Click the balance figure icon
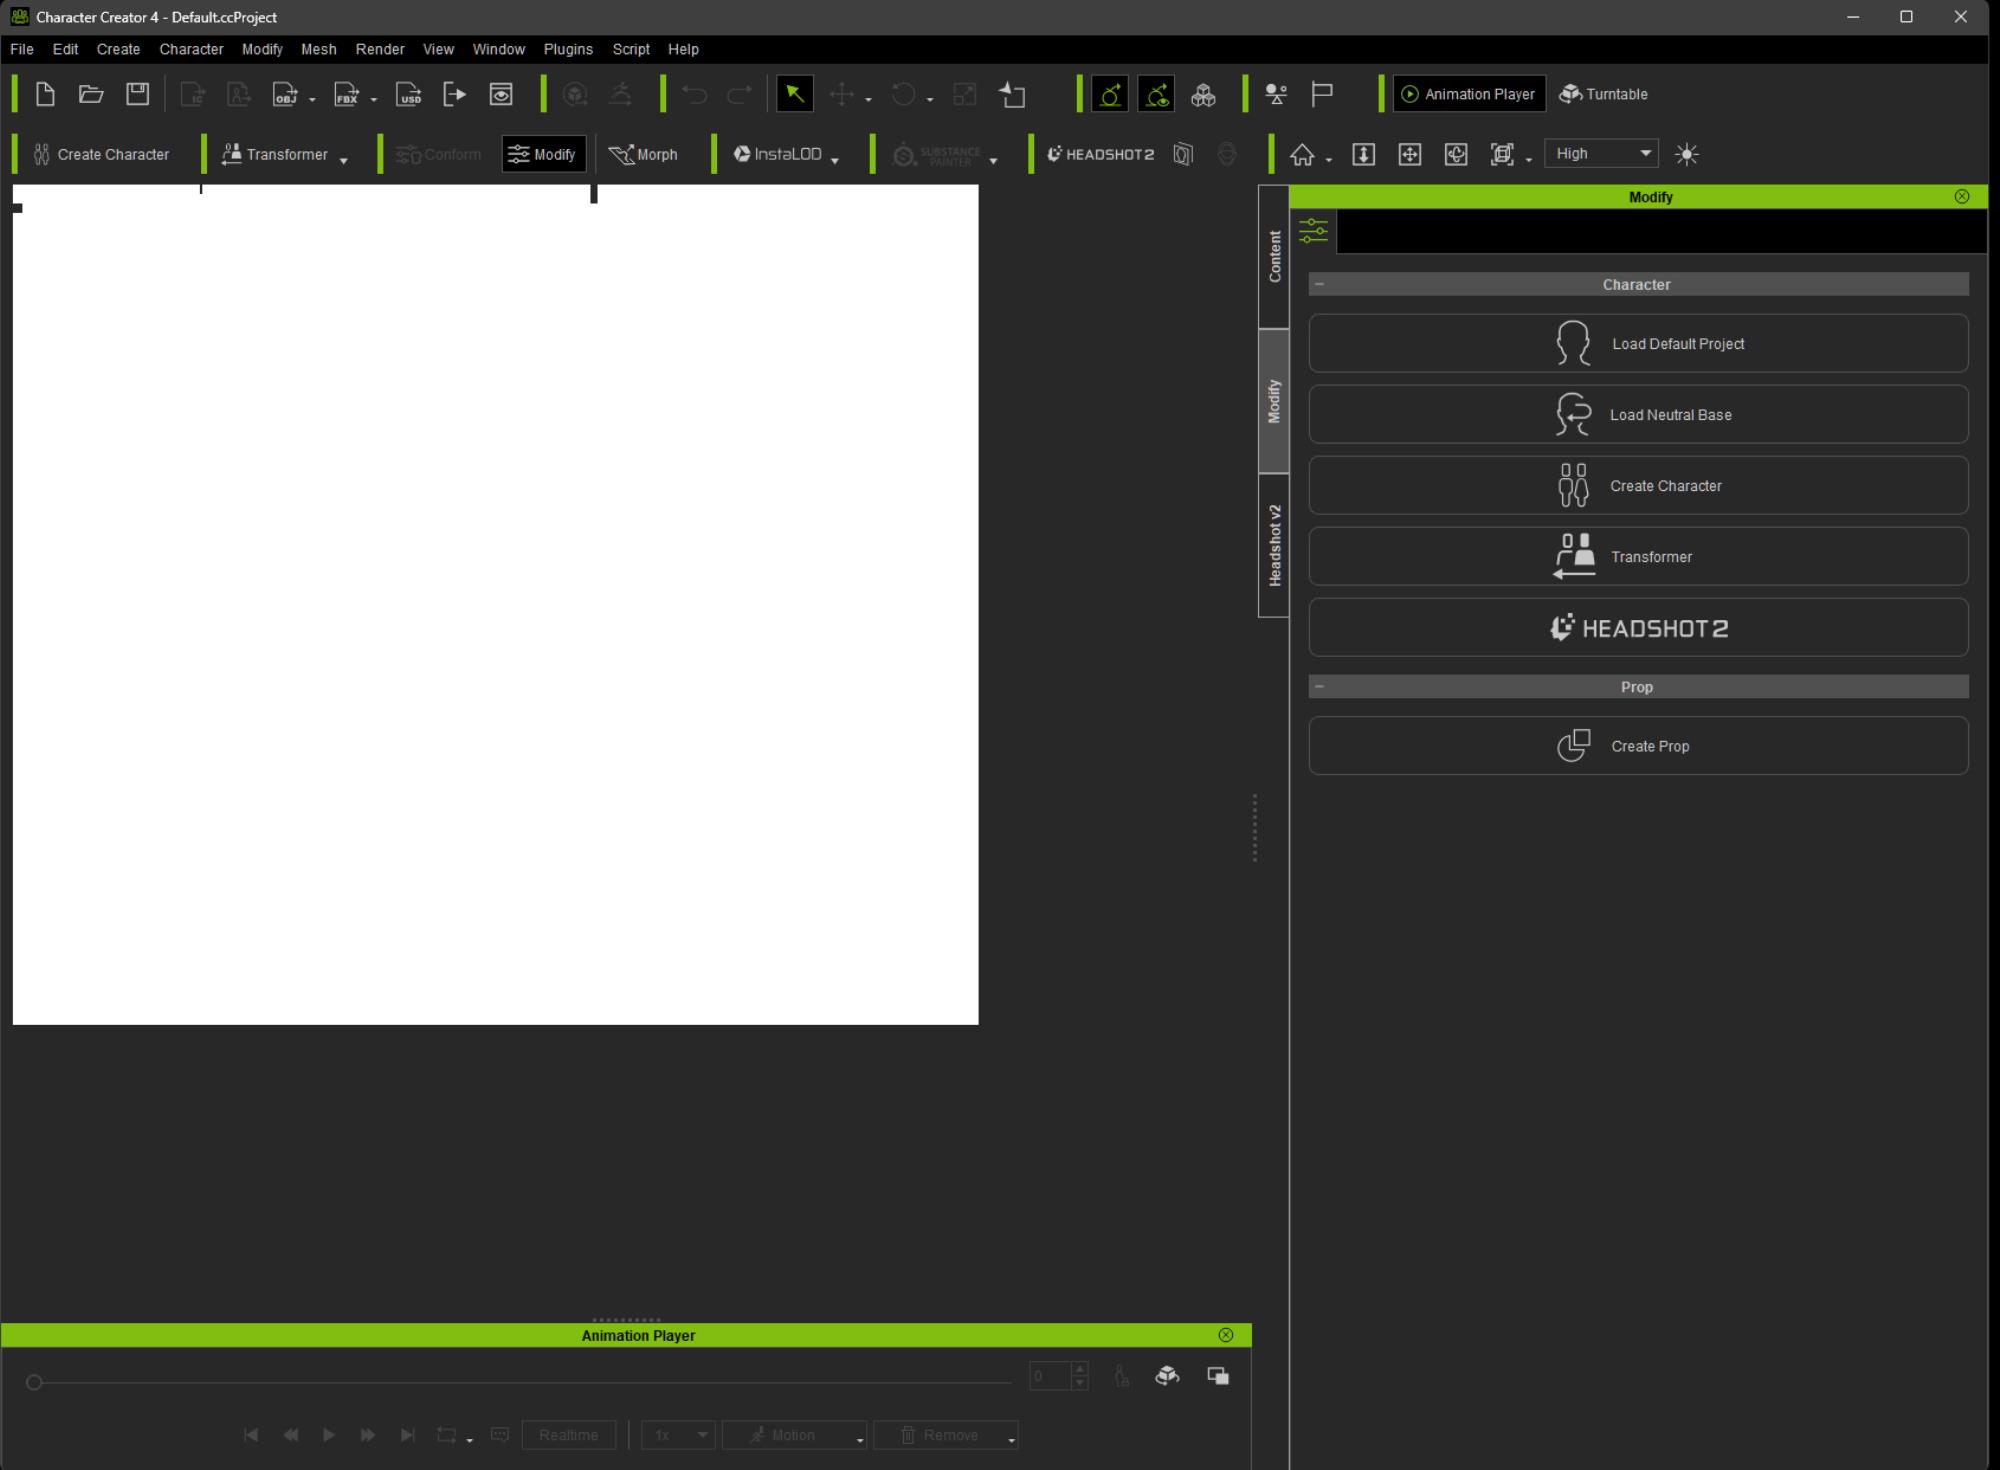Image resolution: width=2000 pixels, height=1470 pixels. click(1275, 94)
